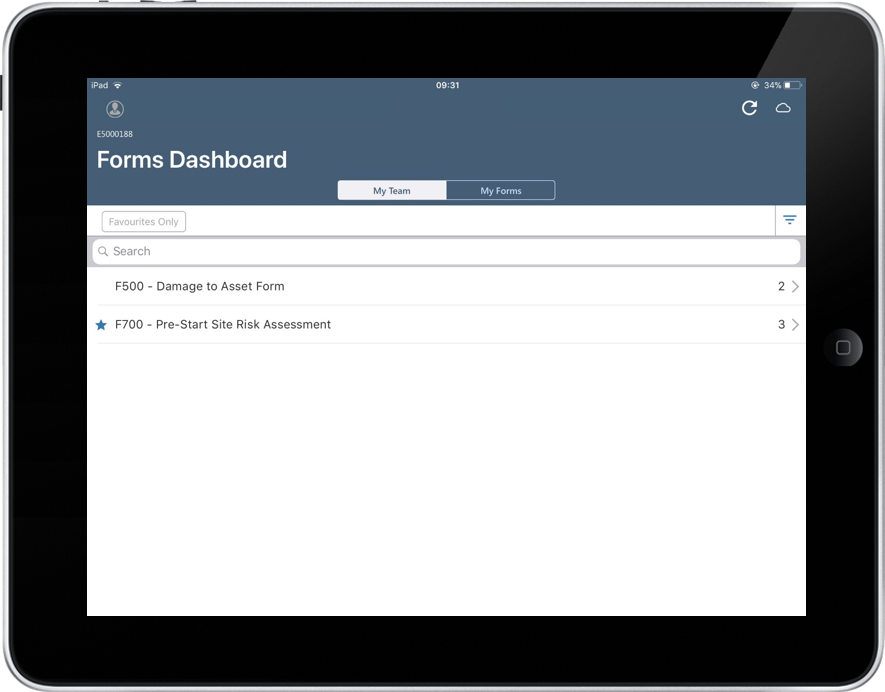Select the My Team tab

(392, 191)
